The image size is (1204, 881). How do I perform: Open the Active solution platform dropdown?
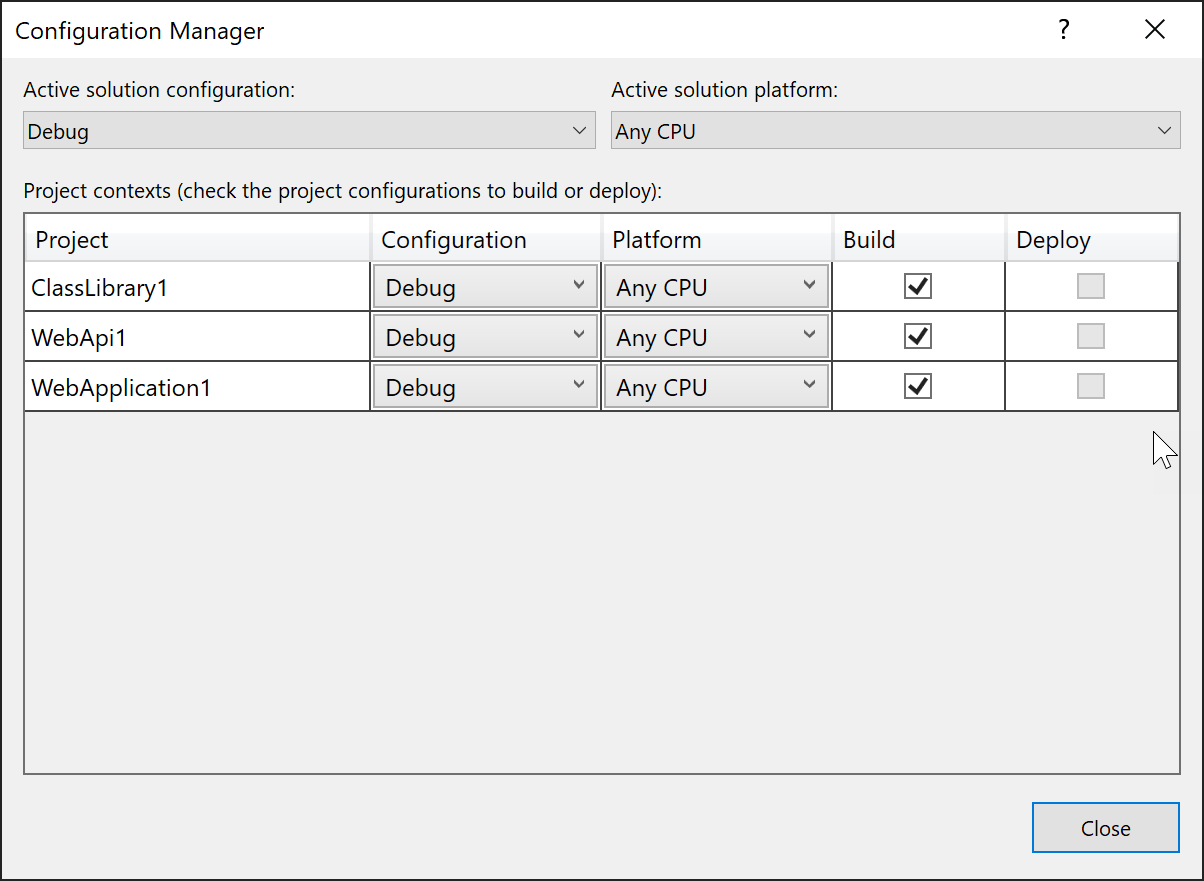[x=895, y=130]
